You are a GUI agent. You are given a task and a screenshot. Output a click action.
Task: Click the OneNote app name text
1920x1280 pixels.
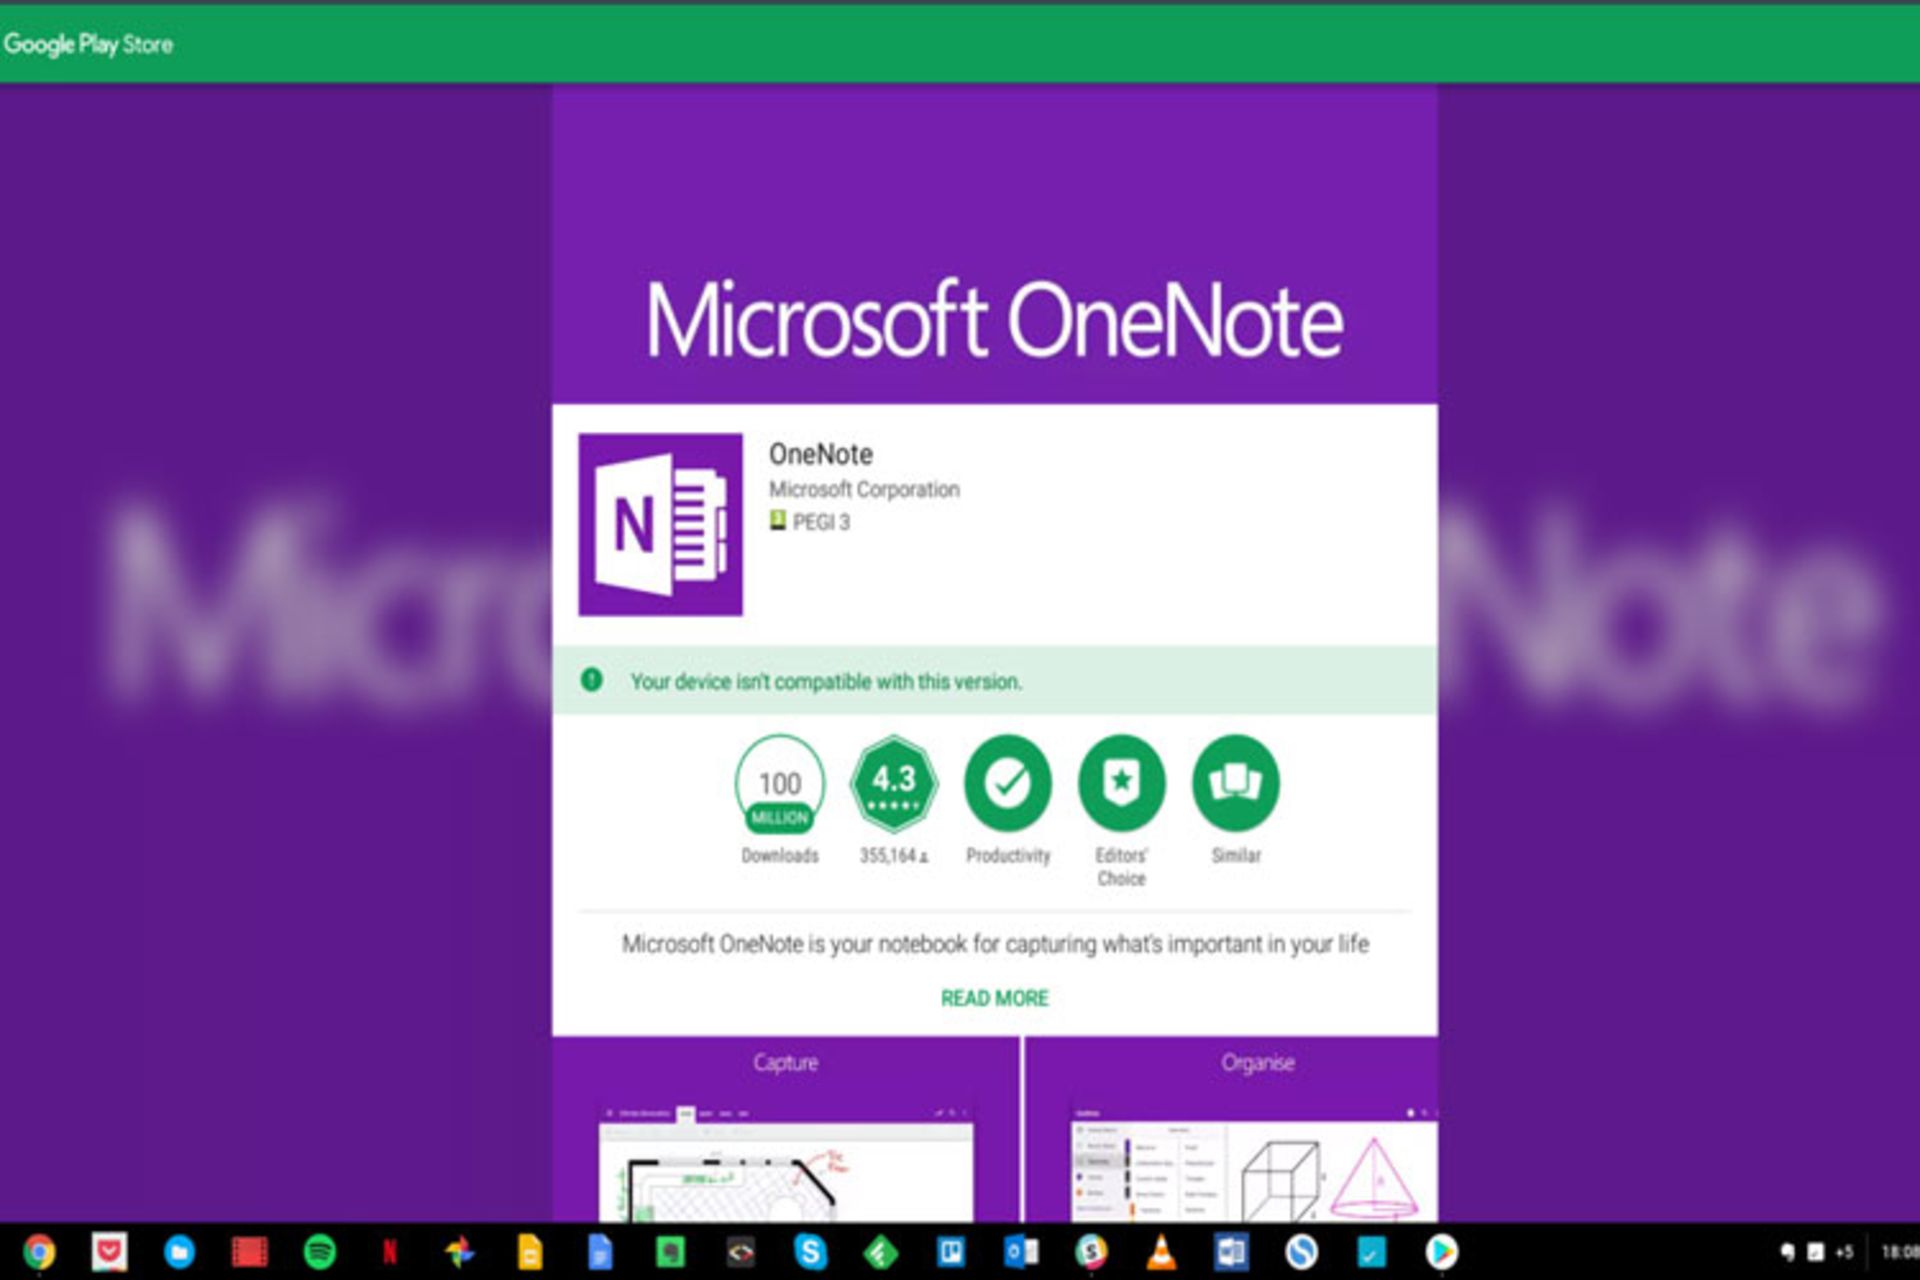(821, 454)
